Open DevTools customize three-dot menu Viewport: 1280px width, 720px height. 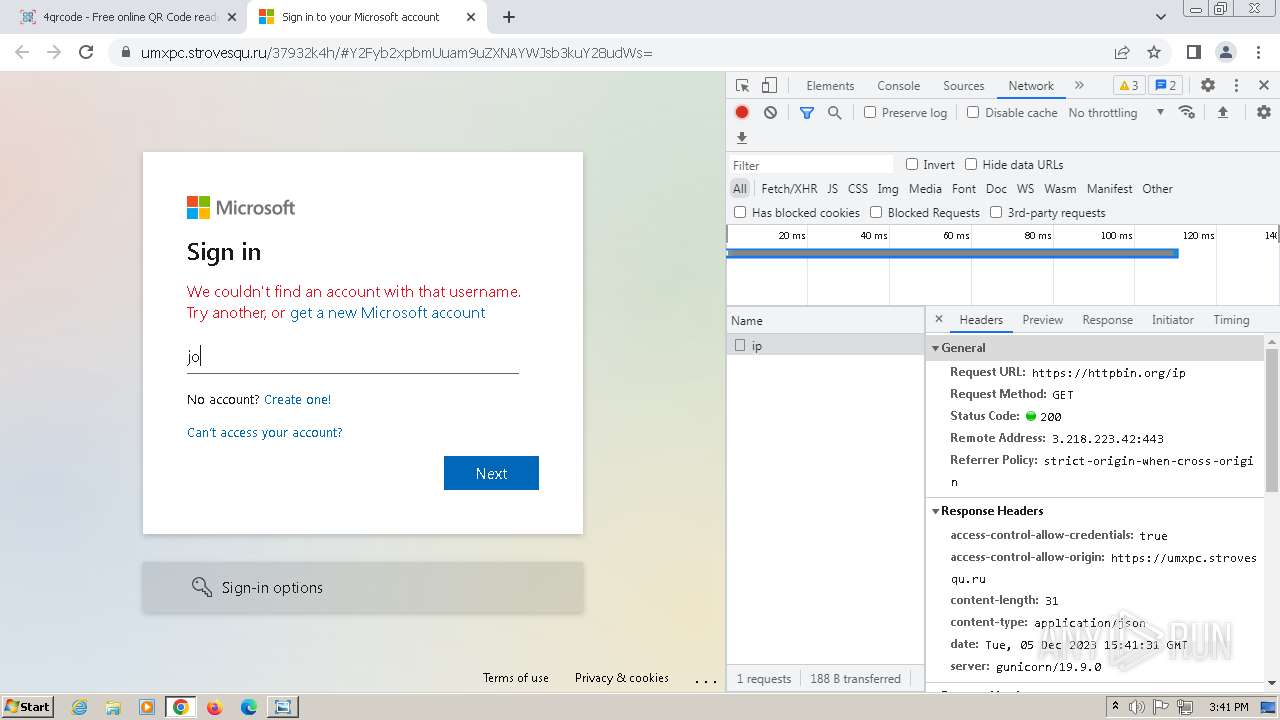coord(1236,86)
